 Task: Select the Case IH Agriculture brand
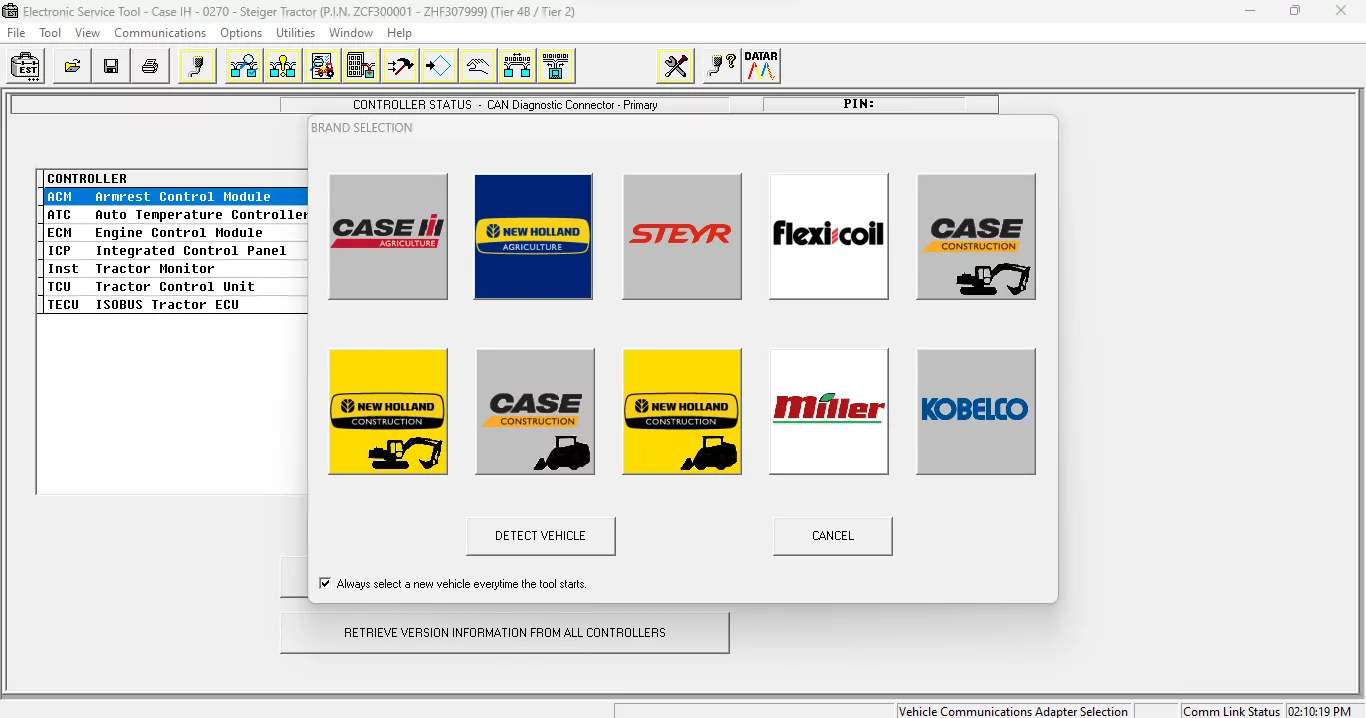[x=388, y=237]
